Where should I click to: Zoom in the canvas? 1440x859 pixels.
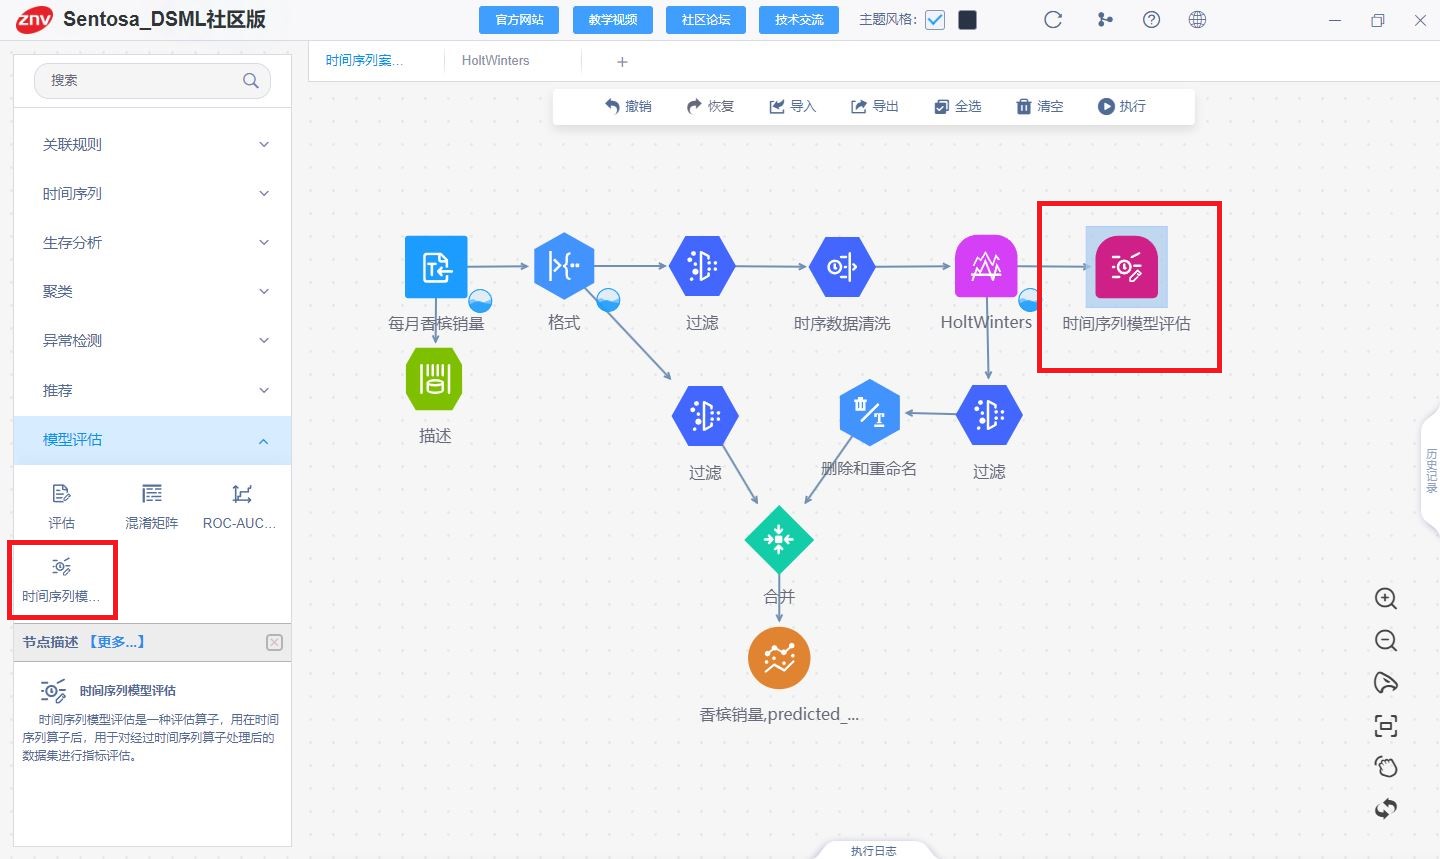1386,599
